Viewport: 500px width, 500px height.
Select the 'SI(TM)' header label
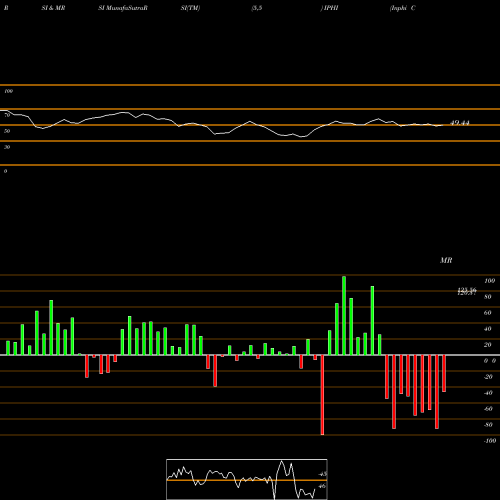click(190, 8)
